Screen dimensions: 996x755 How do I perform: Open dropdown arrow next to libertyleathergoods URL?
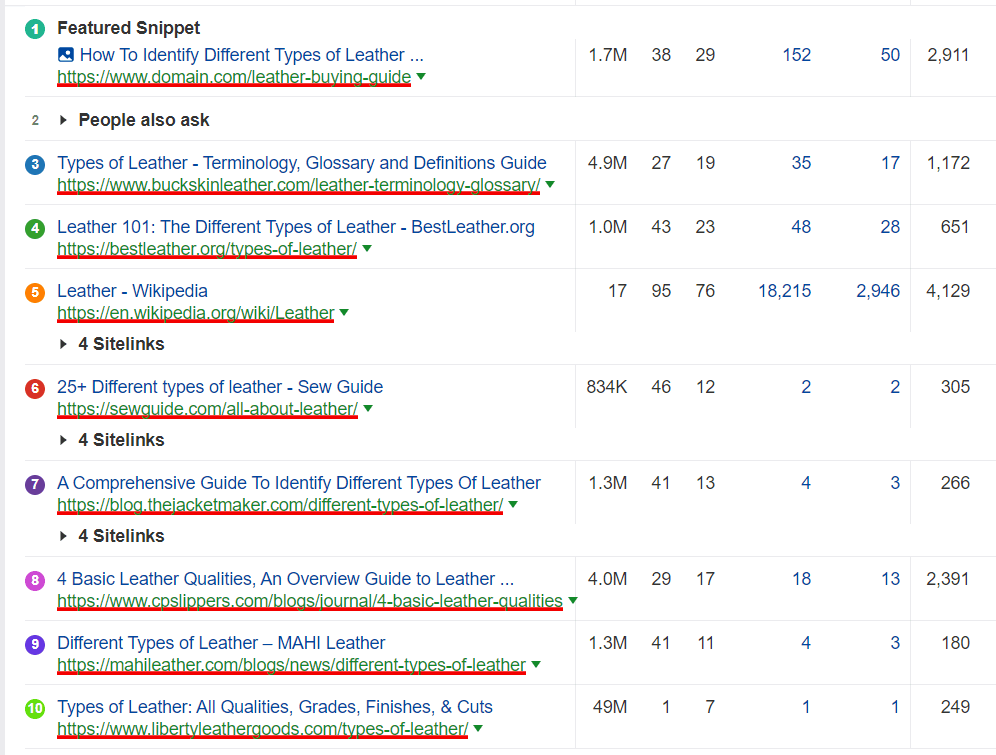point(478,729)
